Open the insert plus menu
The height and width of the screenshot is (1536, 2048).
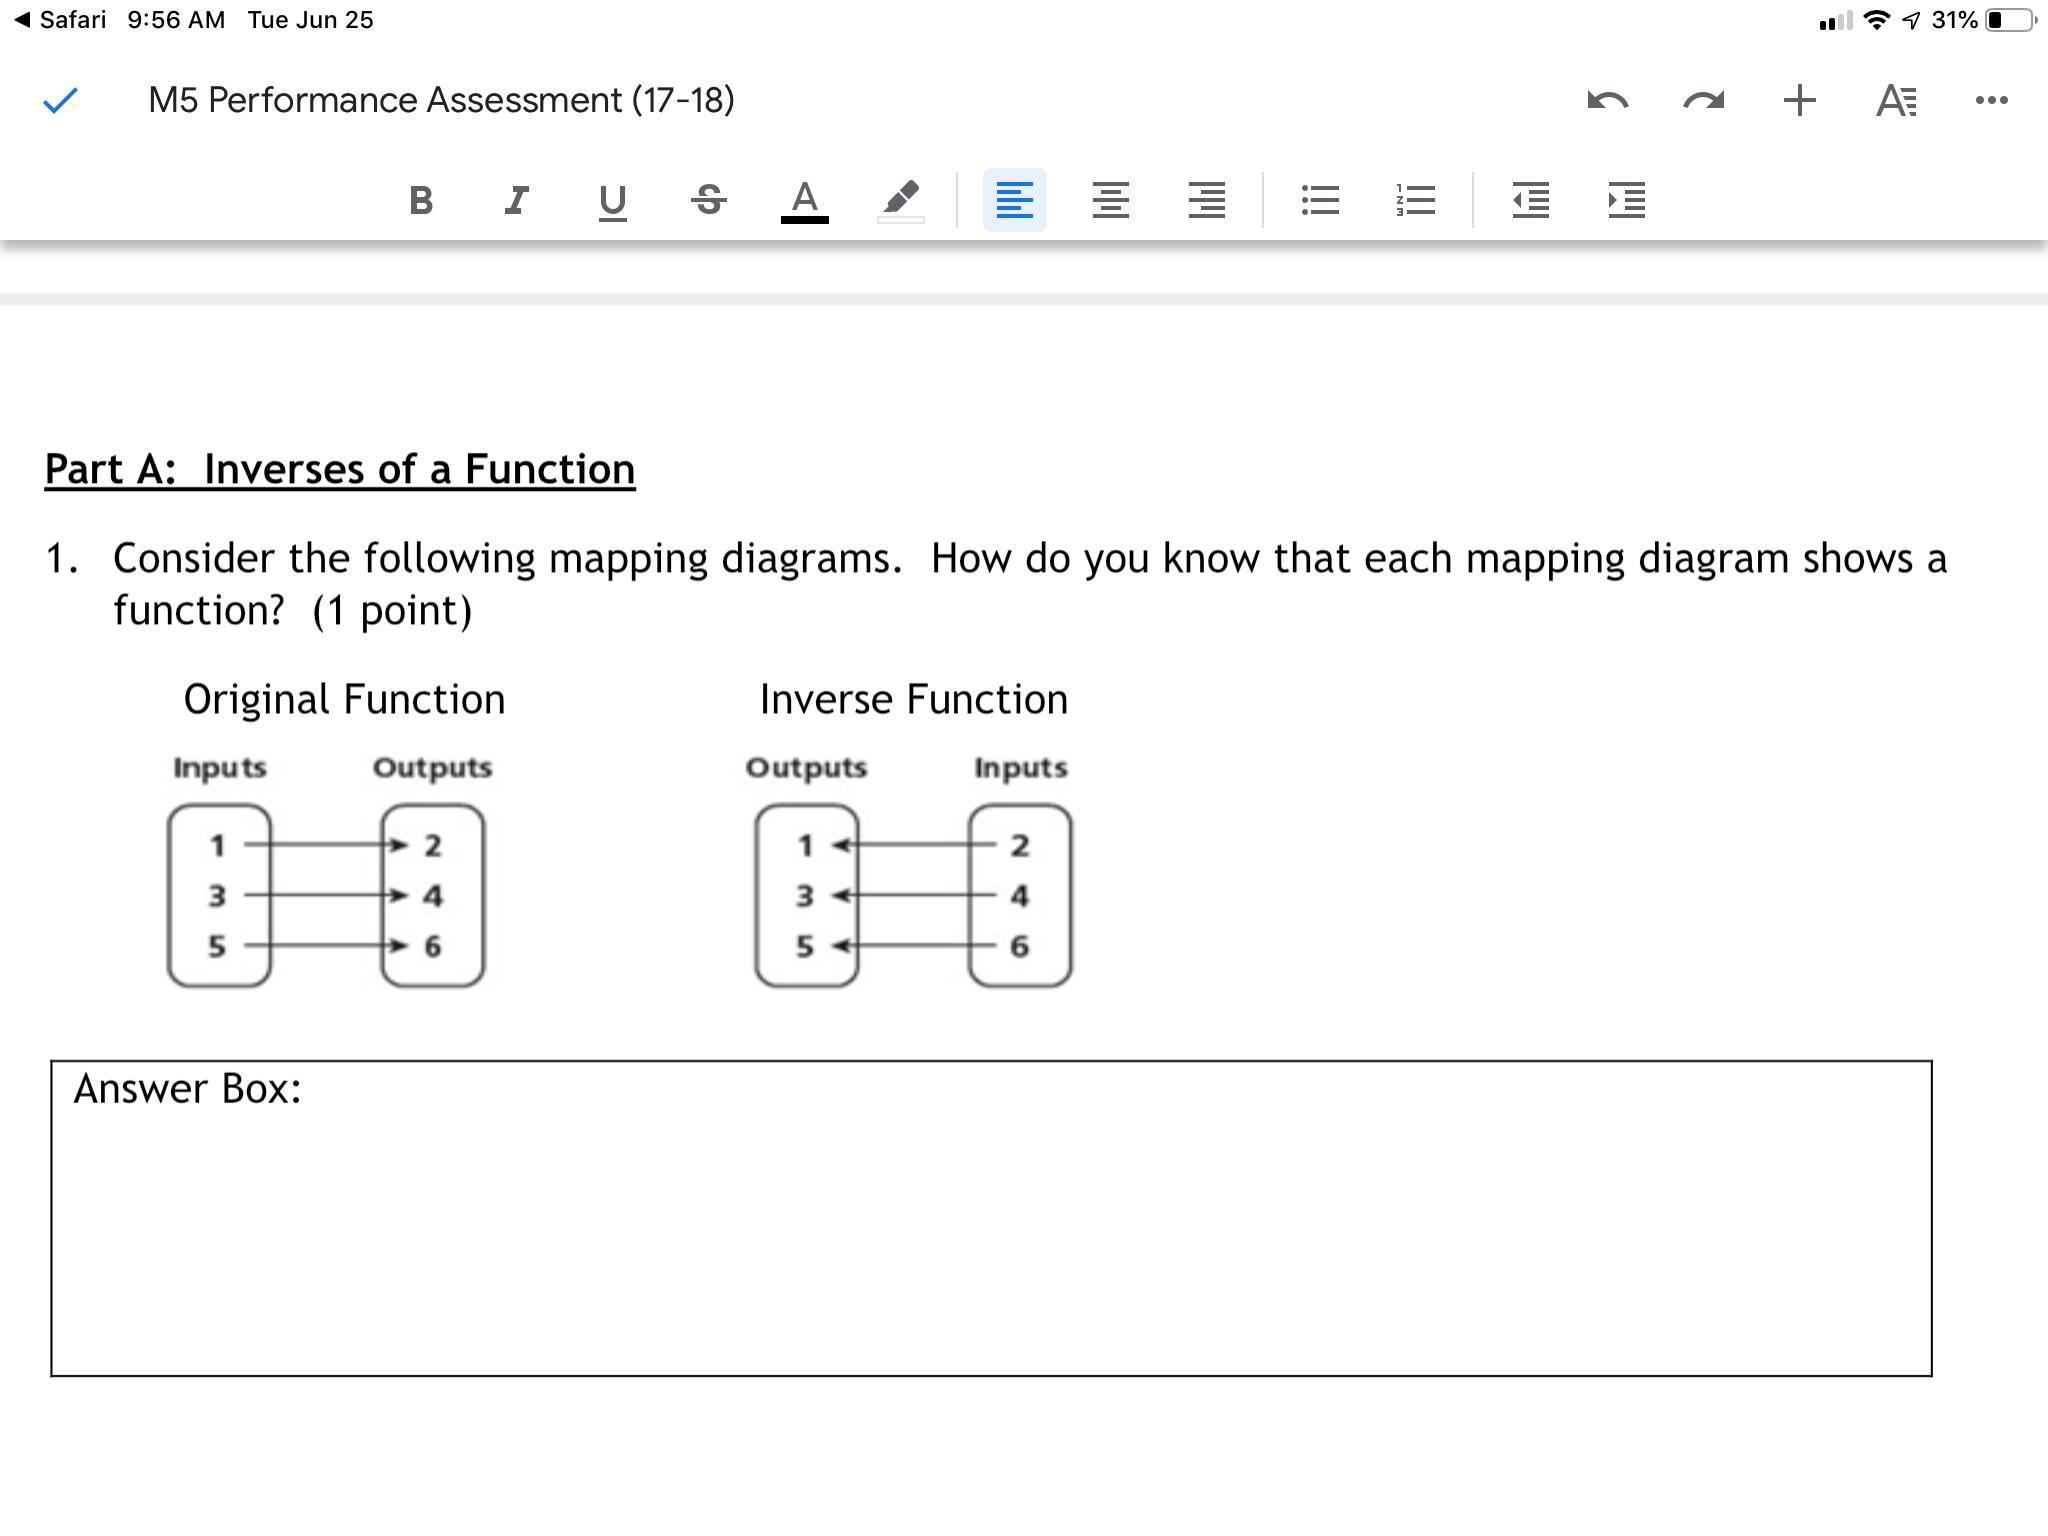(x=1799, y=100)
